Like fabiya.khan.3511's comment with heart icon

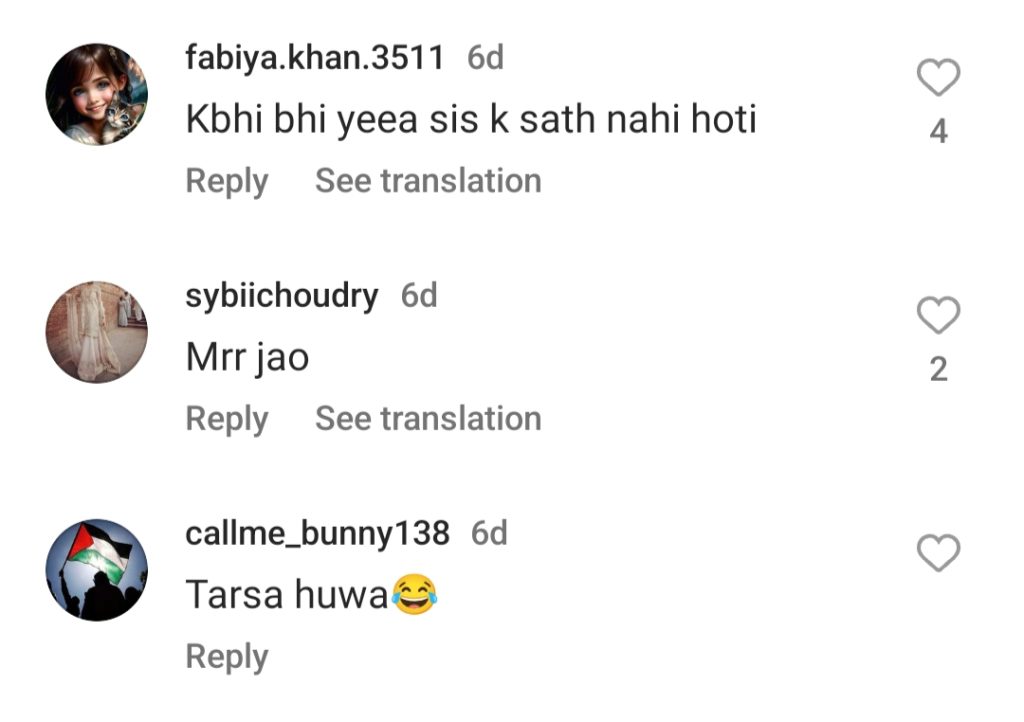click(x=938, y=77)
